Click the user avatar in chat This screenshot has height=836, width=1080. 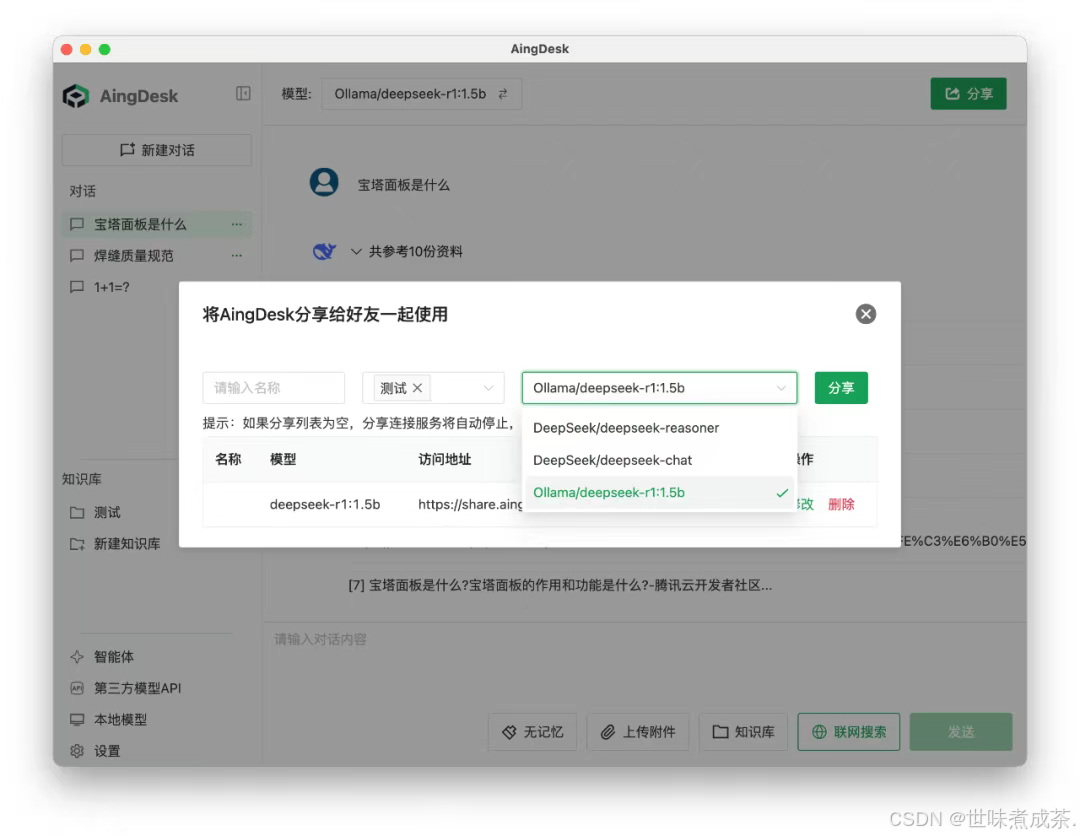point(324,183)
